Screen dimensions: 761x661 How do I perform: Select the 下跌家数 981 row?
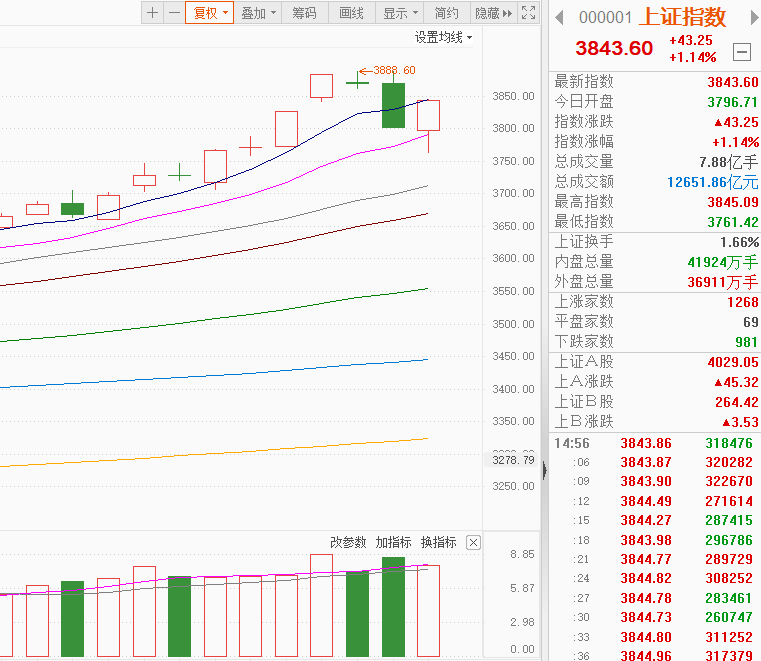(x=656, y=342)
